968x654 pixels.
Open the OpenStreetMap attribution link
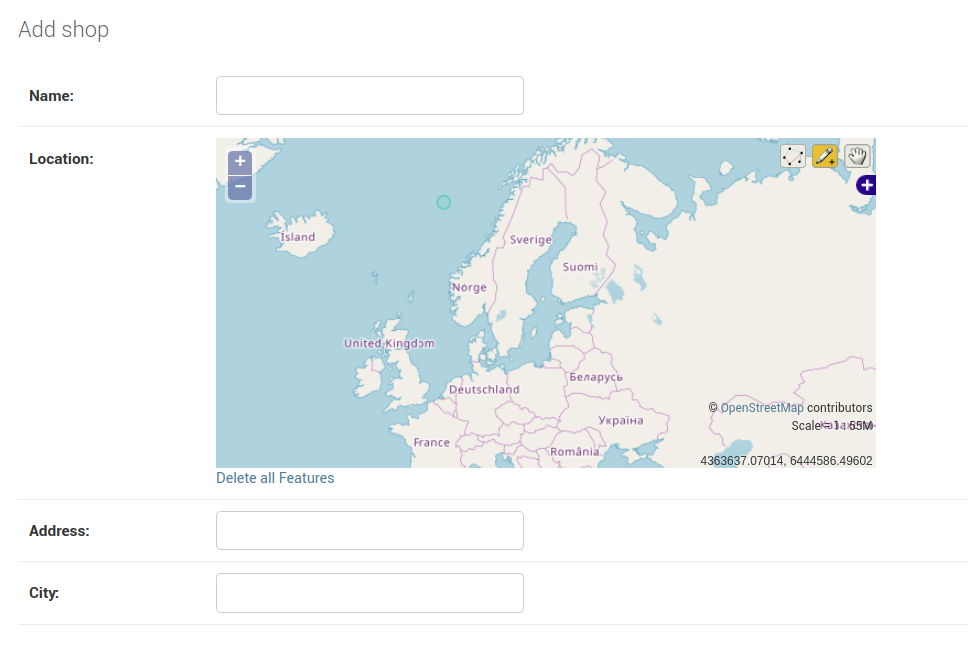tap(762, 408)
